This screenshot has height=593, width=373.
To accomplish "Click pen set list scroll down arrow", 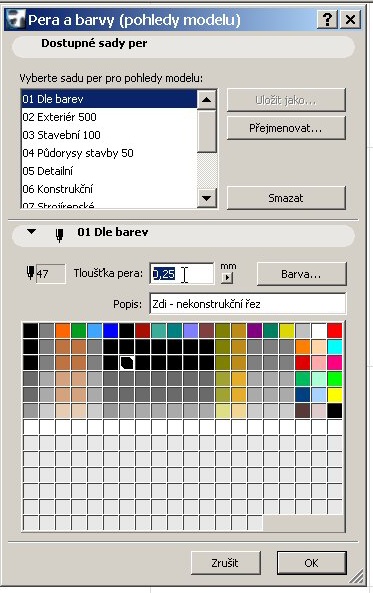I will [207, 198].
